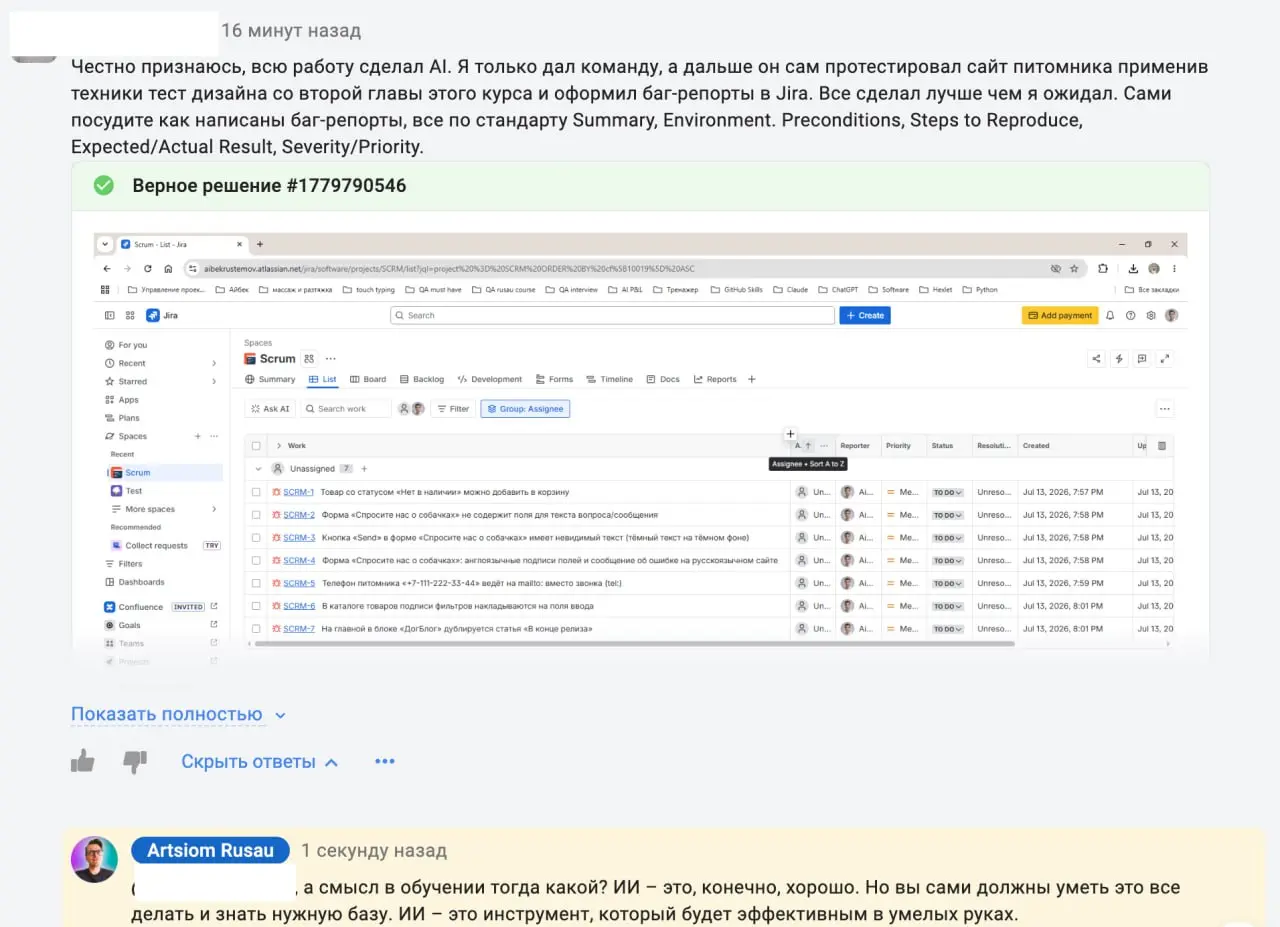Click the Jira profile avatar at top right
Screen dimensions: 1280x927
(x=1171, y=315)
